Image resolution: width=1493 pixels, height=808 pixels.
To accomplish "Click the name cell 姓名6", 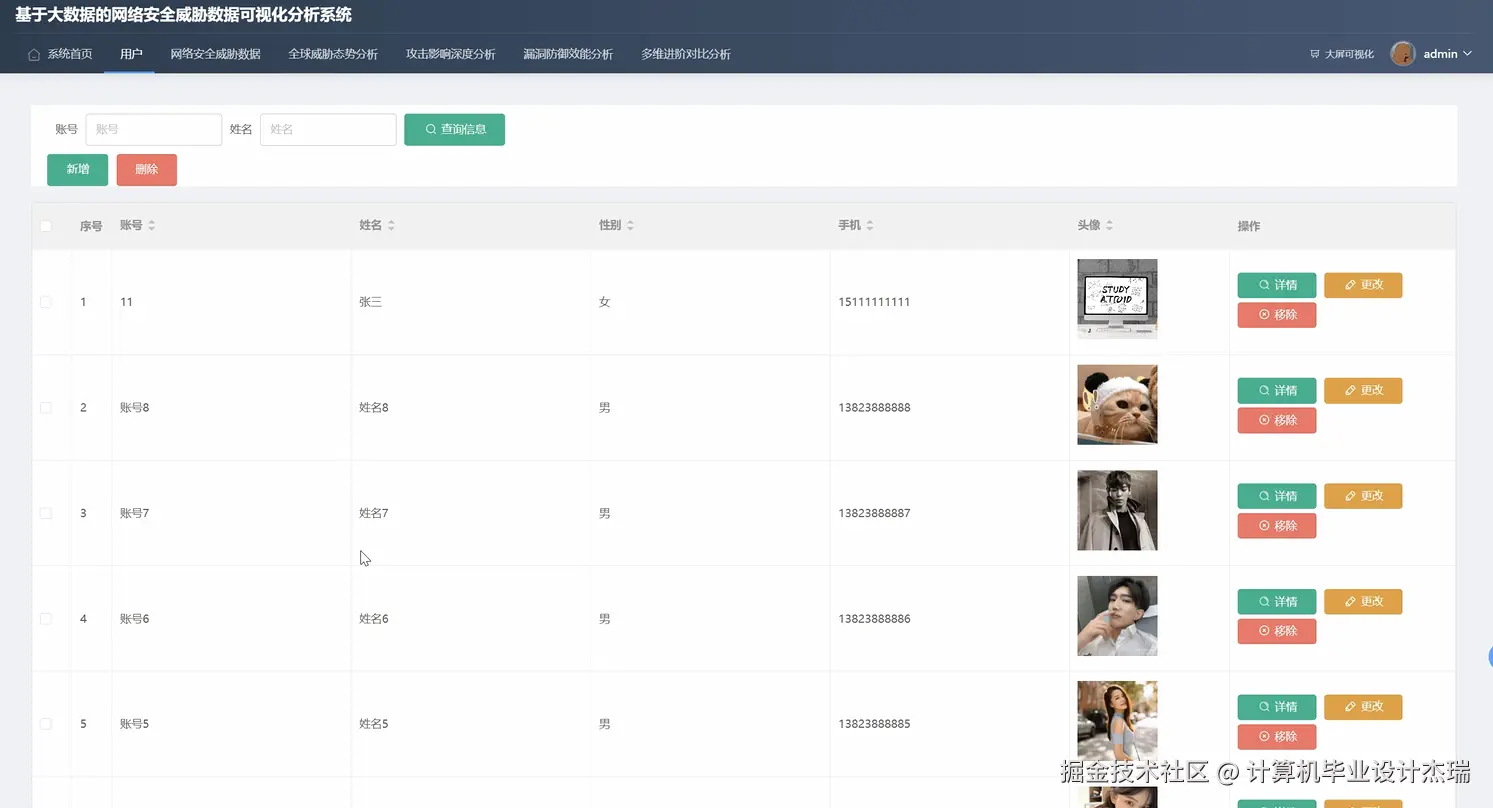I will click(374, 619).
